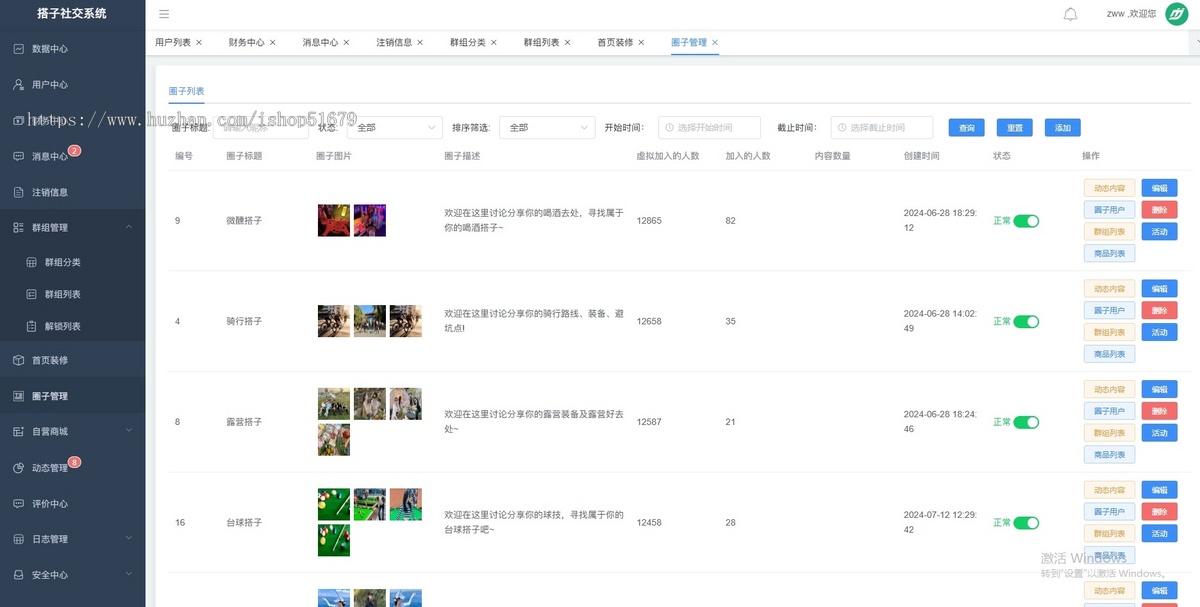Open the 排序筛选 dropdown
This screenshot has width=1200, height=607.
click(x=547, y=128)
